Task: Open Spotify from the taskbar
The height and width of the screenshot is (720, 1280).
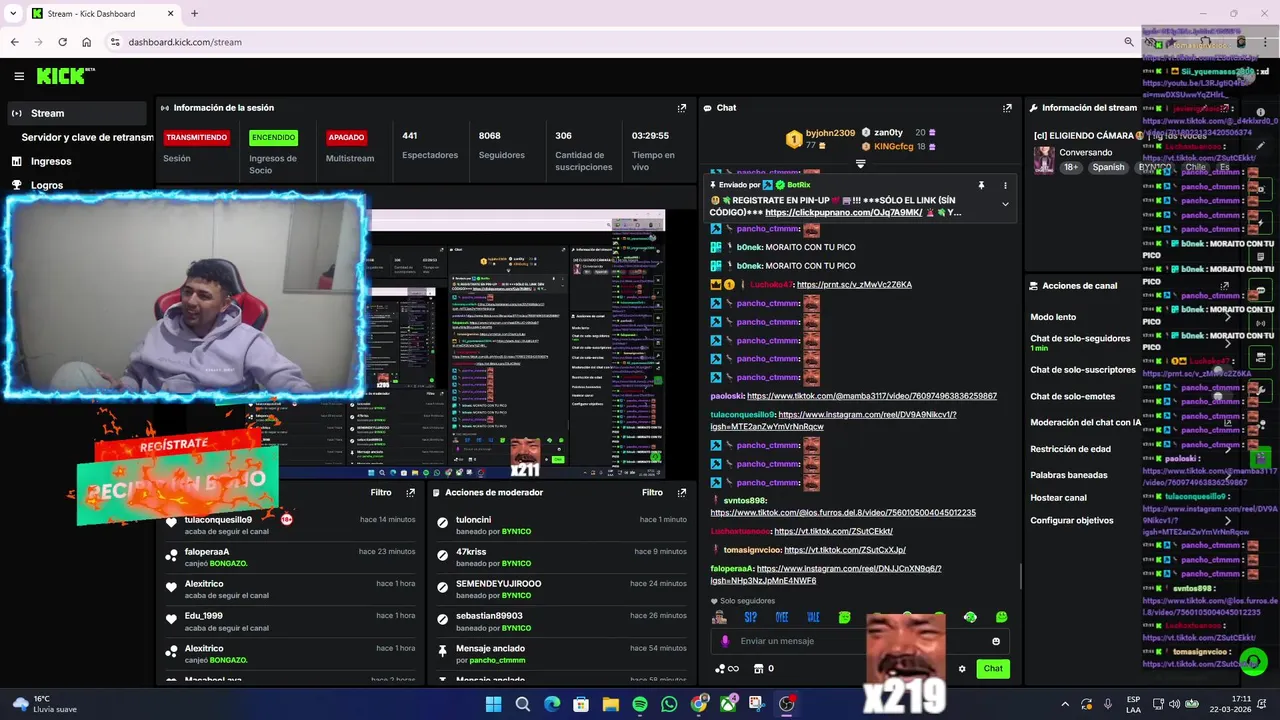Action: tap(640, 704)
